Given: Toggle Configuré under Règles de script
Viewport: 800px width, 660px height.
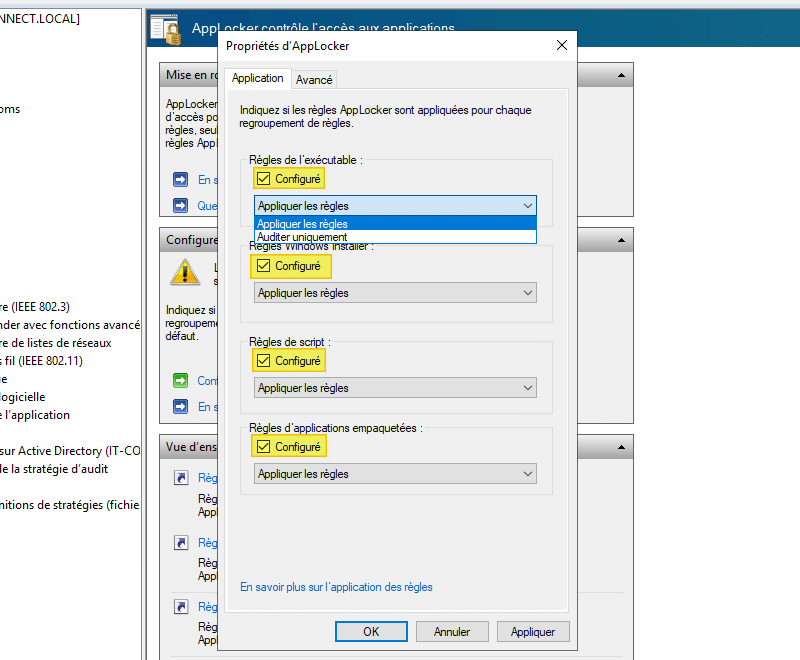Looking at the screenshot, I should [x=263, y=361].
